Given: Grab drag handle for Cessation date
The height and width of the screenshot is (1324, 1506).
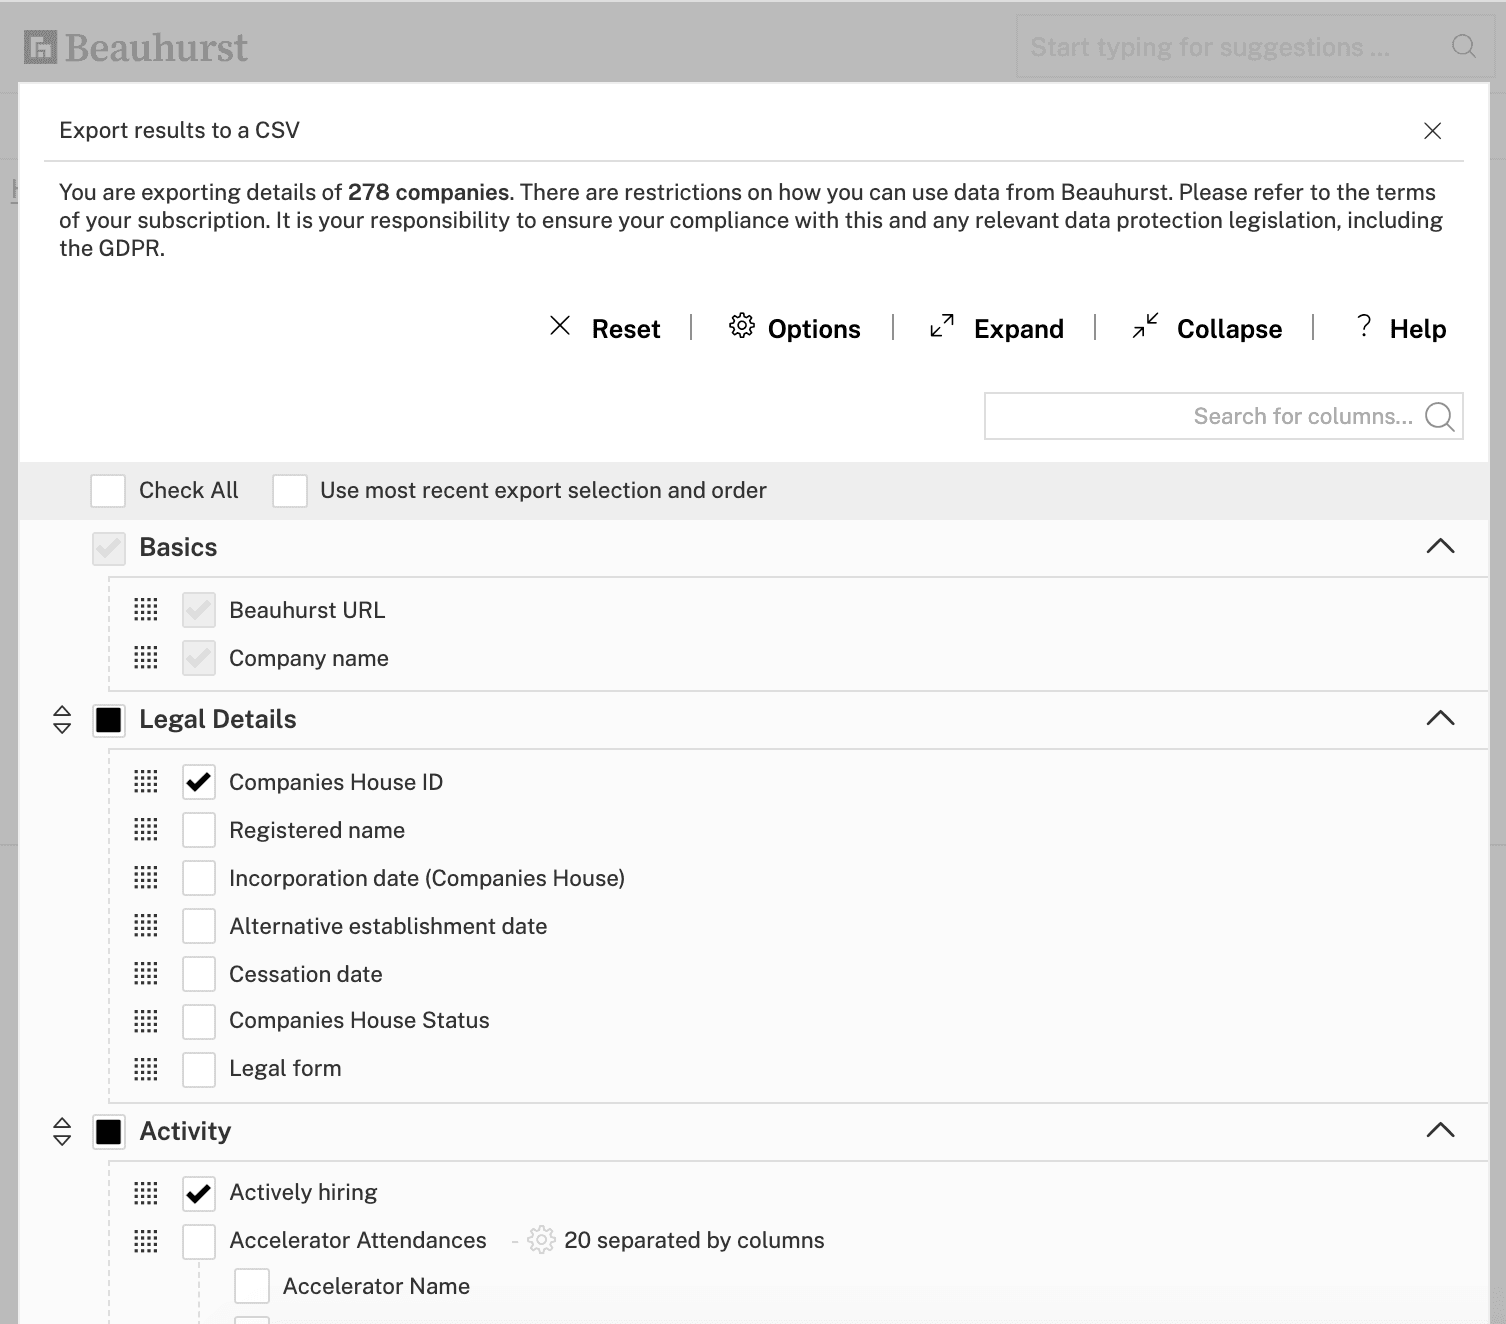Looking at the screenshot, I should click(x=146, y=973).
